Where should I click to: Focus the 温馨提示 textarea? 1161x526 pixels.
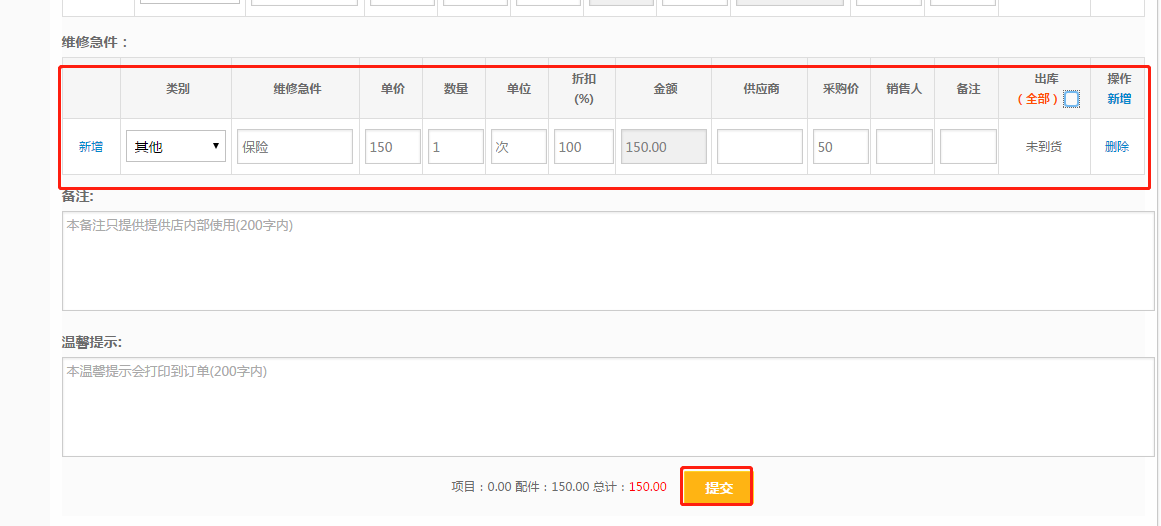tap(607, 407)
